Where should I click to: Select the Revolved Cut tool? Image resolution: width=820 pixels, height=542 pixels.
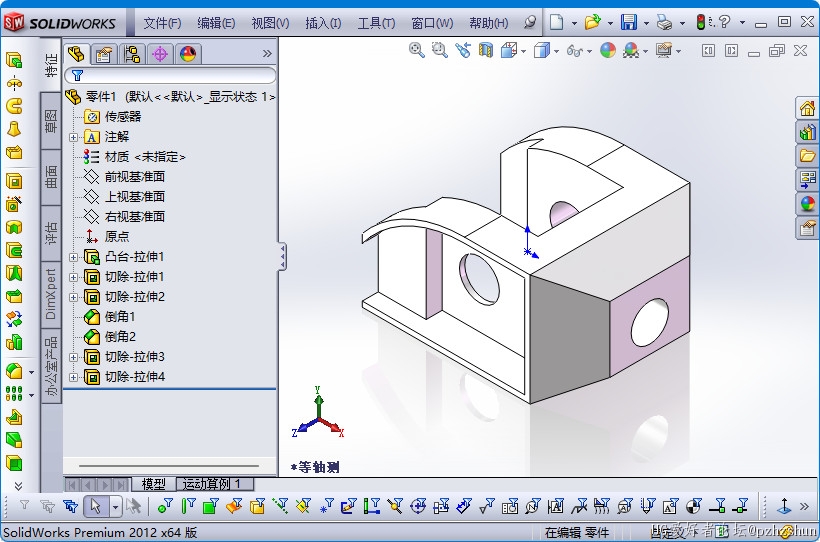tap(14, 227)
